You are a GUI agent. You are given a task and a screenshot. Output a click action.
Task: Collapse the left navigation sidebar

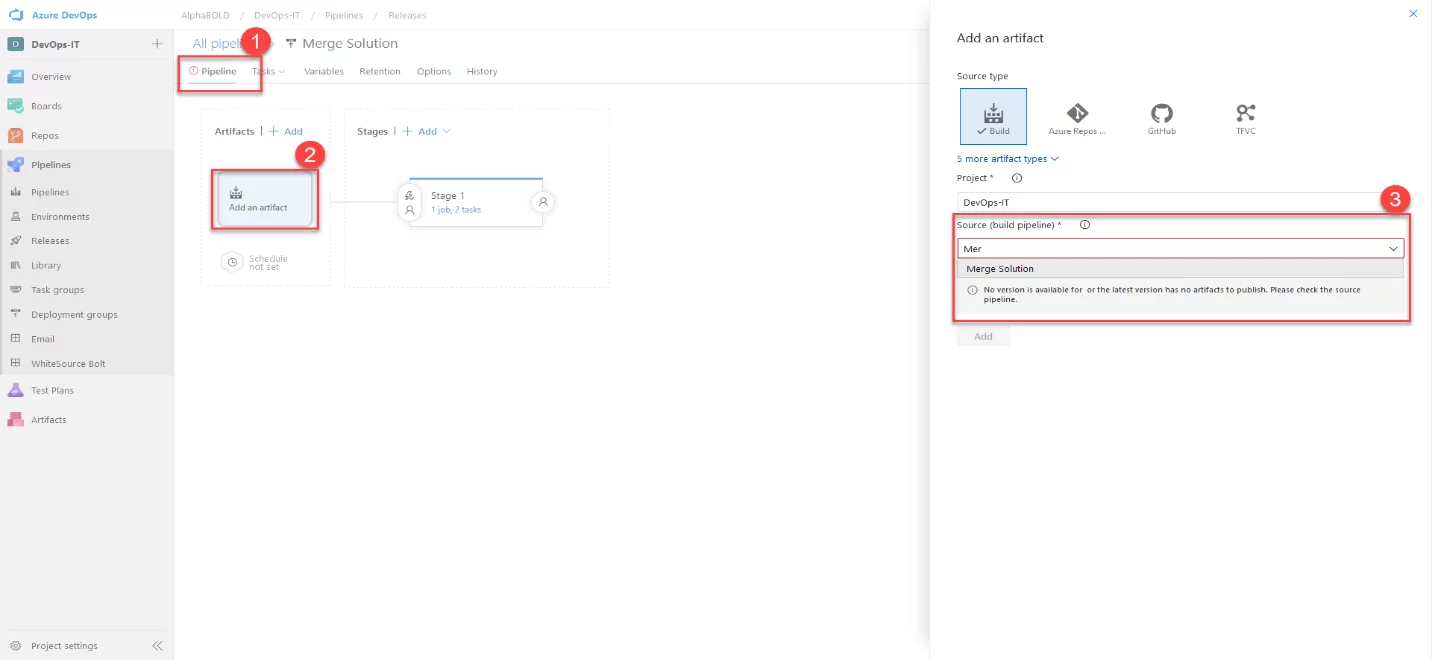[157, 646]
